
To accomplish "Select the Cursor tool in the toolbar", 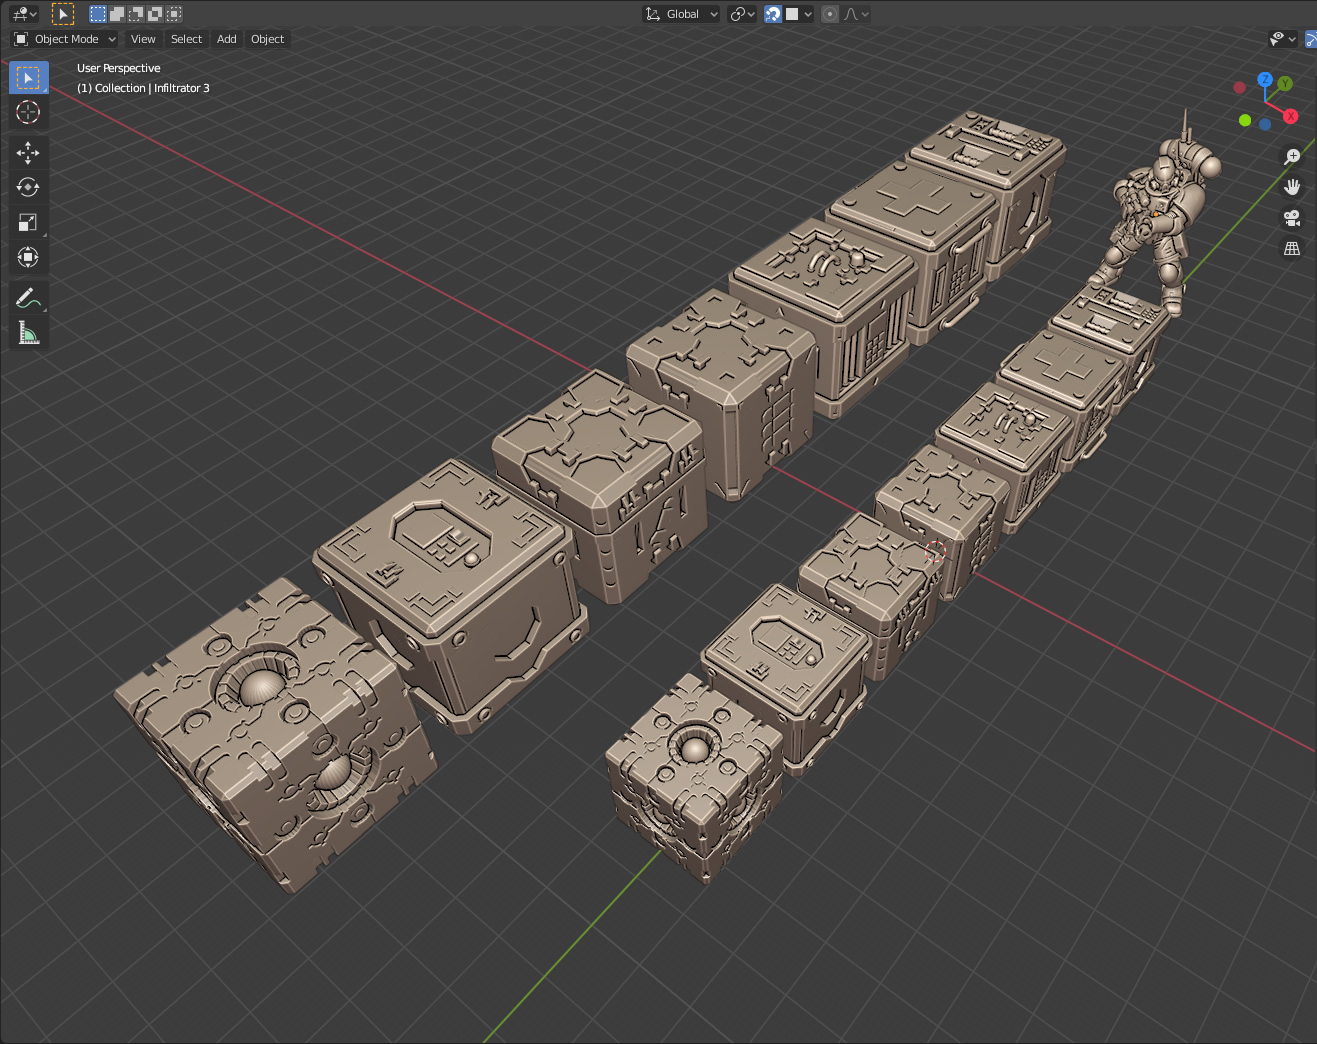I will tap(28, 112).
